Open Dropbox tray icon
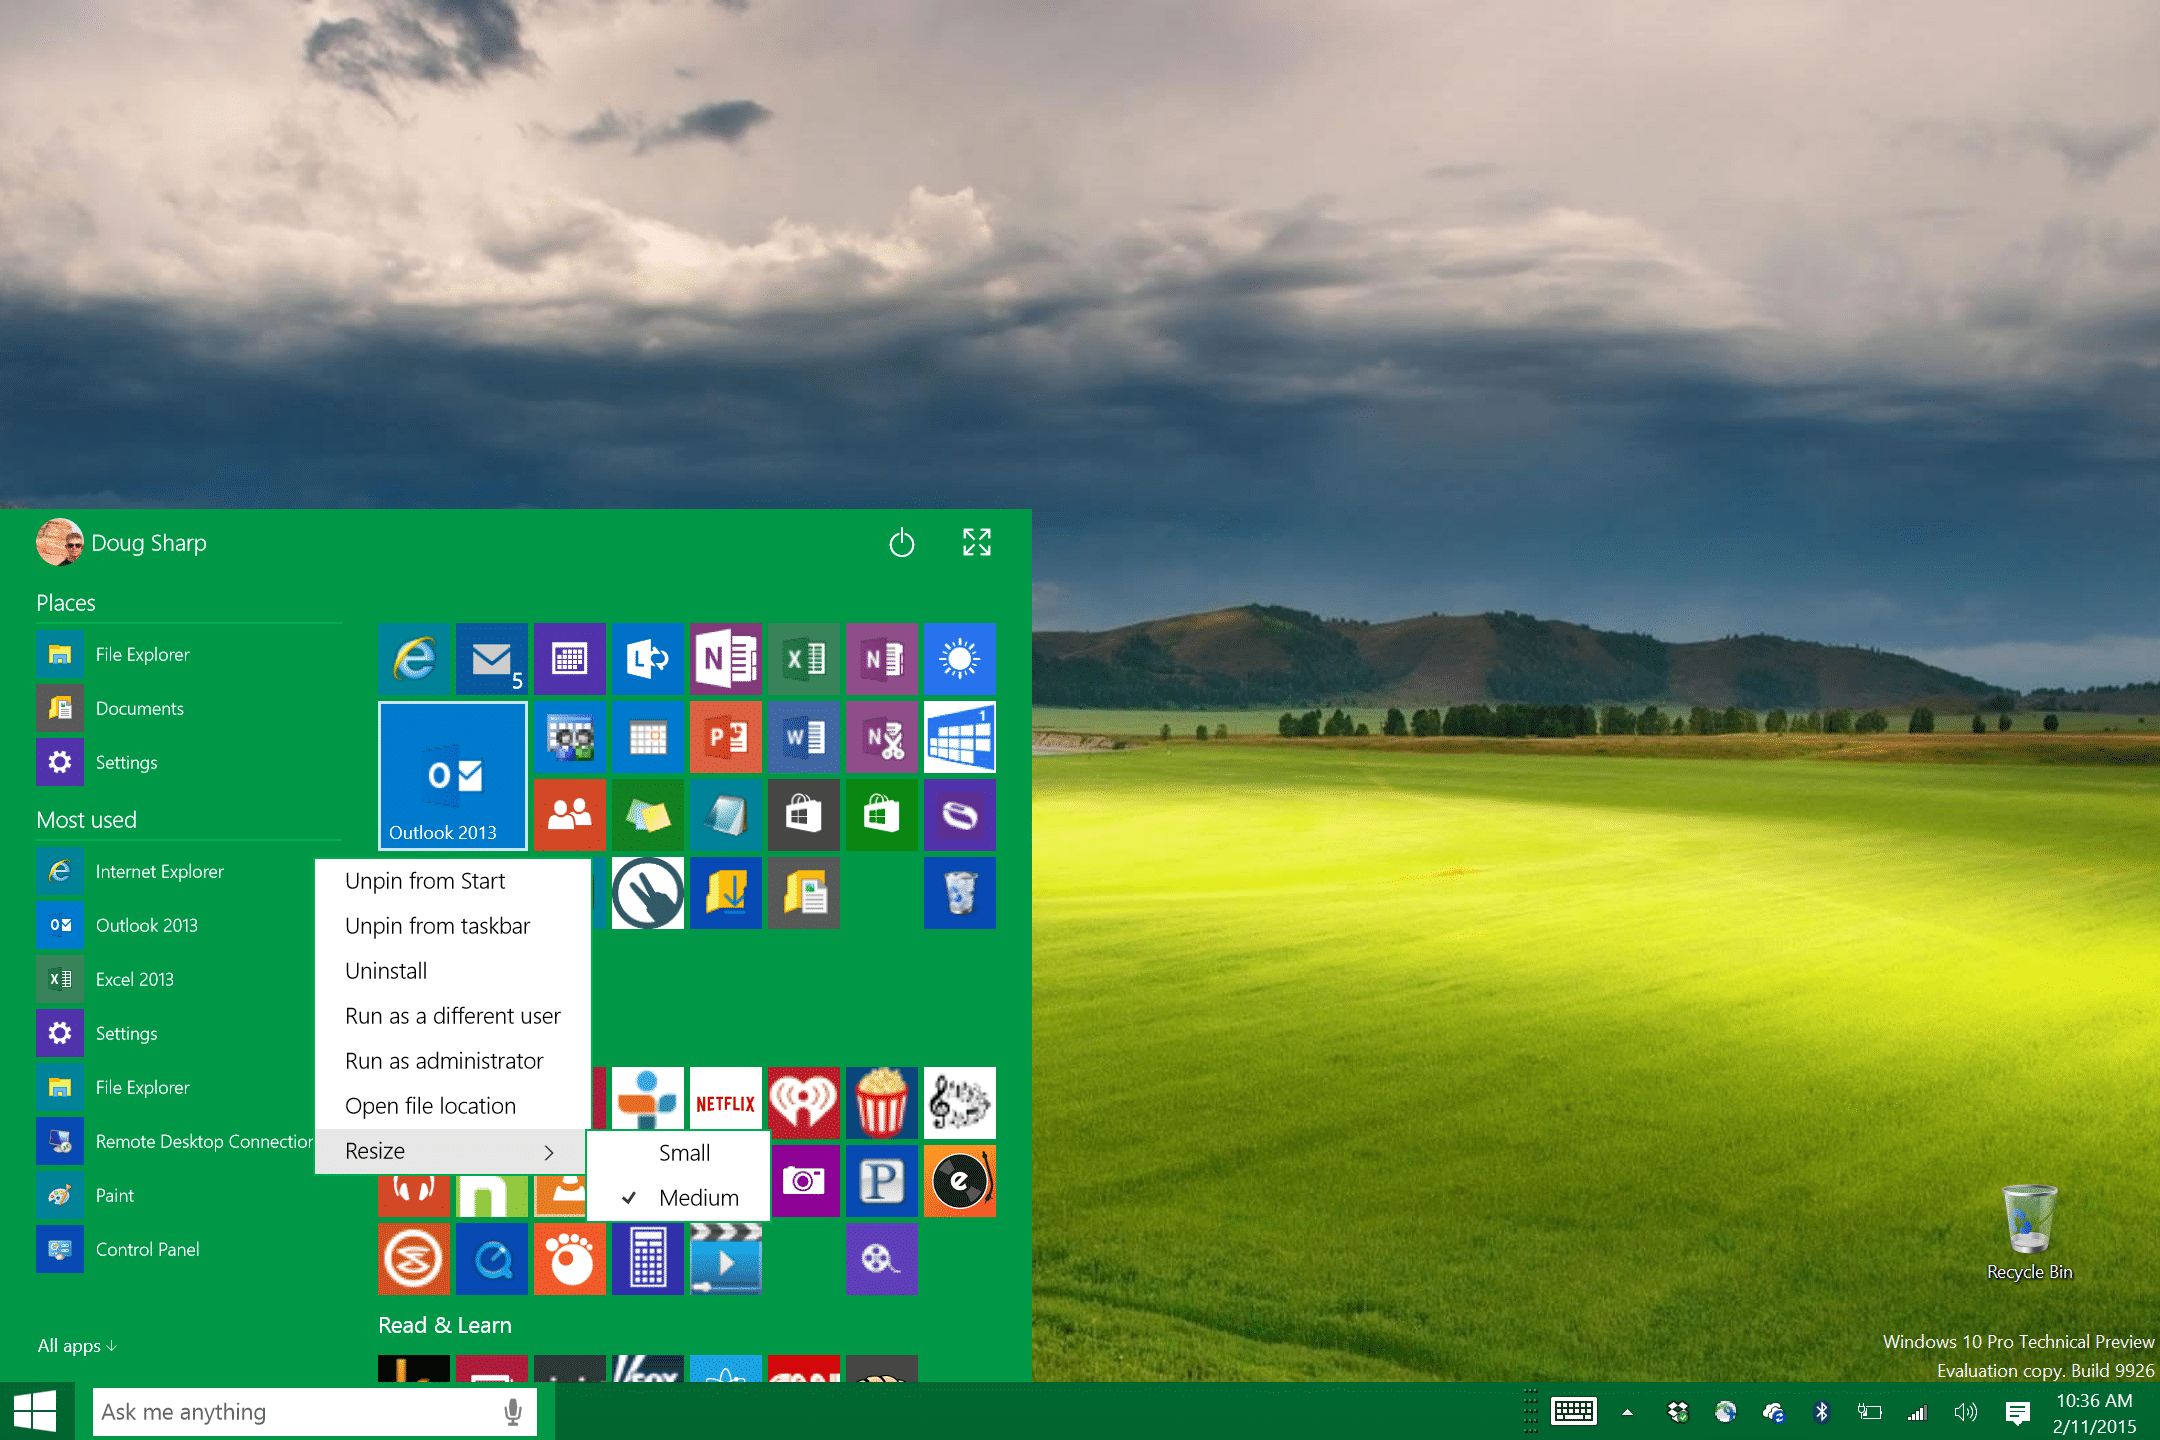The height and width of the screenshot is (1440, 2160). [1678, 1412]
